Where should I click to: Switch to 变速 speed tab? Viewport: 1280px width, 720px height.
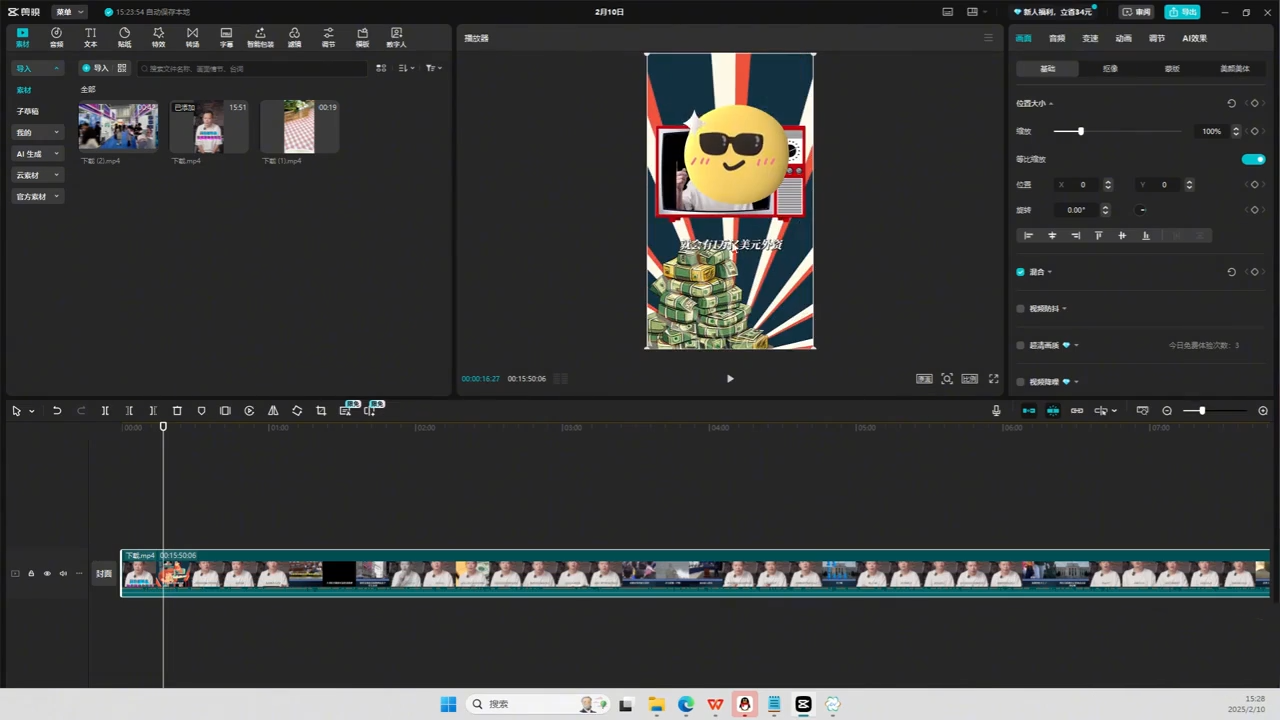pyautogui.click(x=1090, y=38)
